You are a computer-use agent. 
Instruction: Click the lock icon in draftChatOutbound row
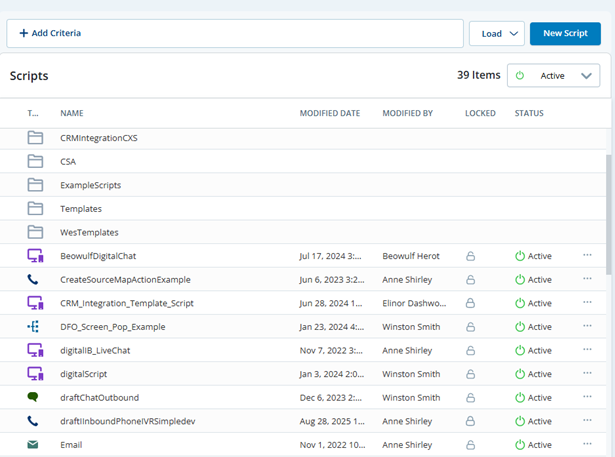(x=470, y=398)
